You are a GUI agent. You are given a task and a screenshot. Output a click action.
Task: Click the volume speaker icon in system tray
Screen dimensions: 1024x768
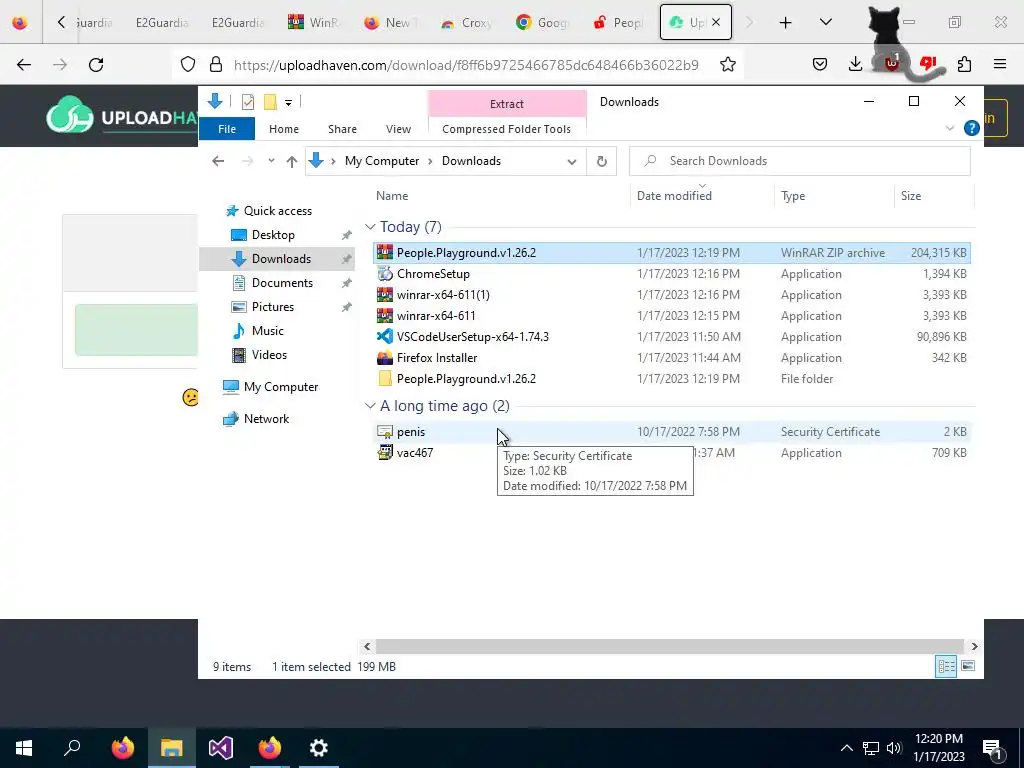(894, 748)
